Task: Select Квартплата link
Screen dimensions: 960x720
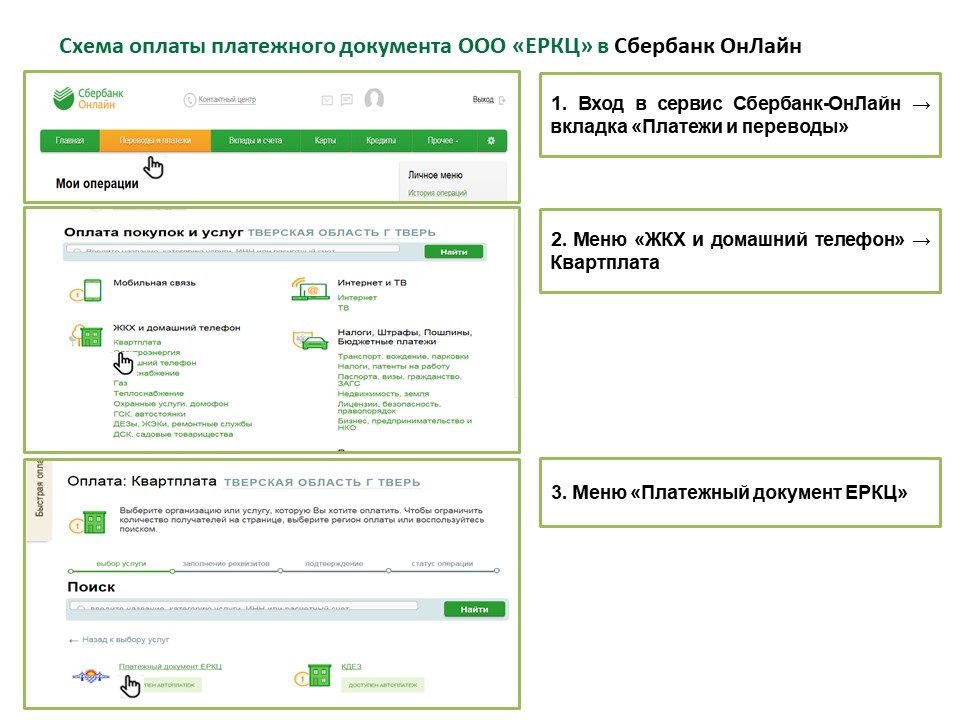Action: [x=137, y=342]
